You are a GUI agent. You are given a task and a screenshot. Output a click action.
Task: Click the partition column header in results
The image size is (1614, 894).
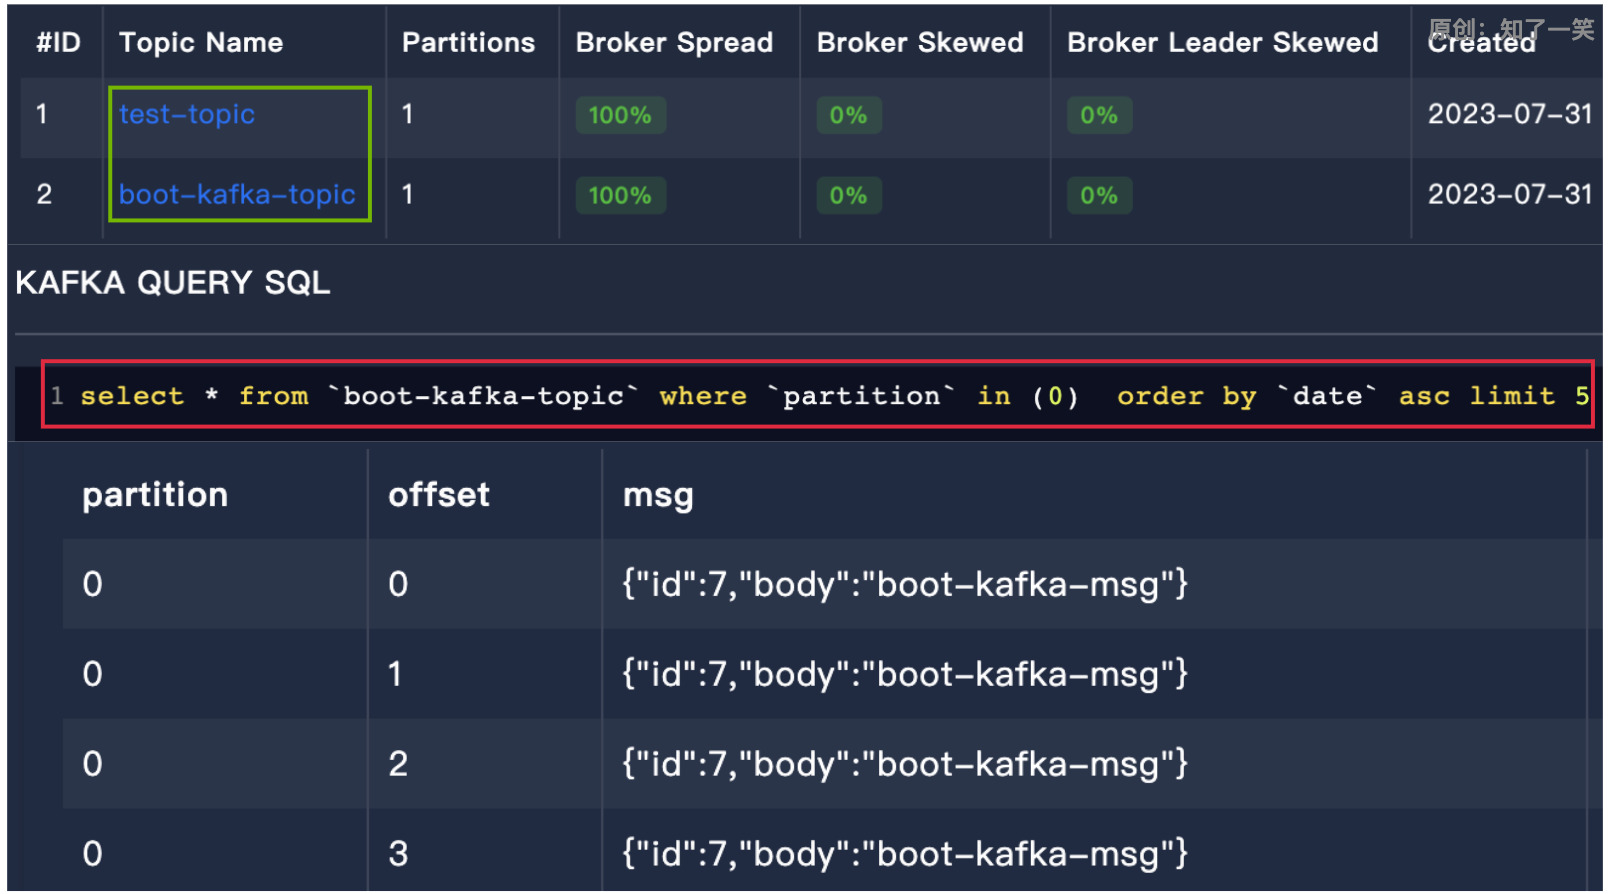(x=155, y=495)
